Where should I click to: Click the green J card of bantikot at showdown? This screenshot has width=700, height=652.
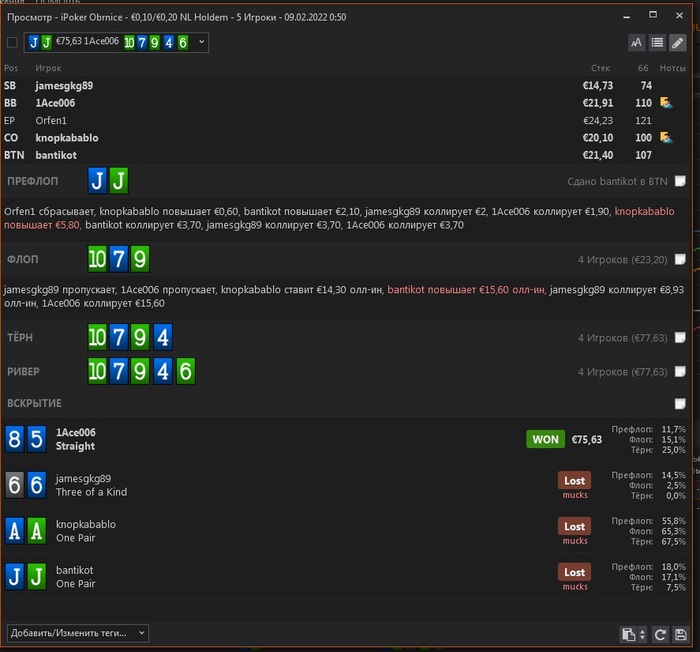(x=37, y=577)
